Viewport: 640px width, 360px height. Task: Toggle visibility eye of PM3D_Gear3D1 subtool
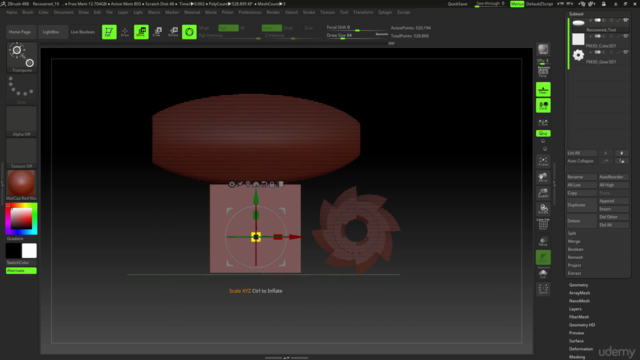pos(625,52)
